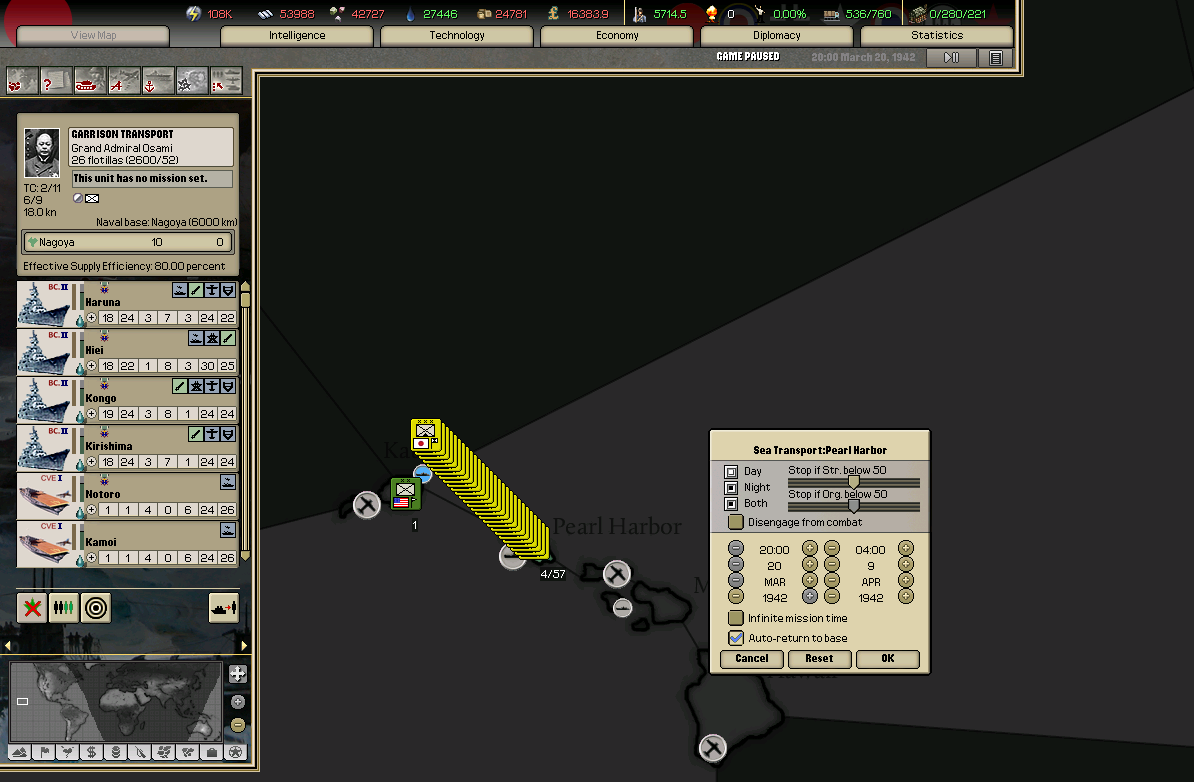This screenshot has height=782, width=1194.
Task: Open the naval units list (anchor icon)
Action: [x=158, y=80]
